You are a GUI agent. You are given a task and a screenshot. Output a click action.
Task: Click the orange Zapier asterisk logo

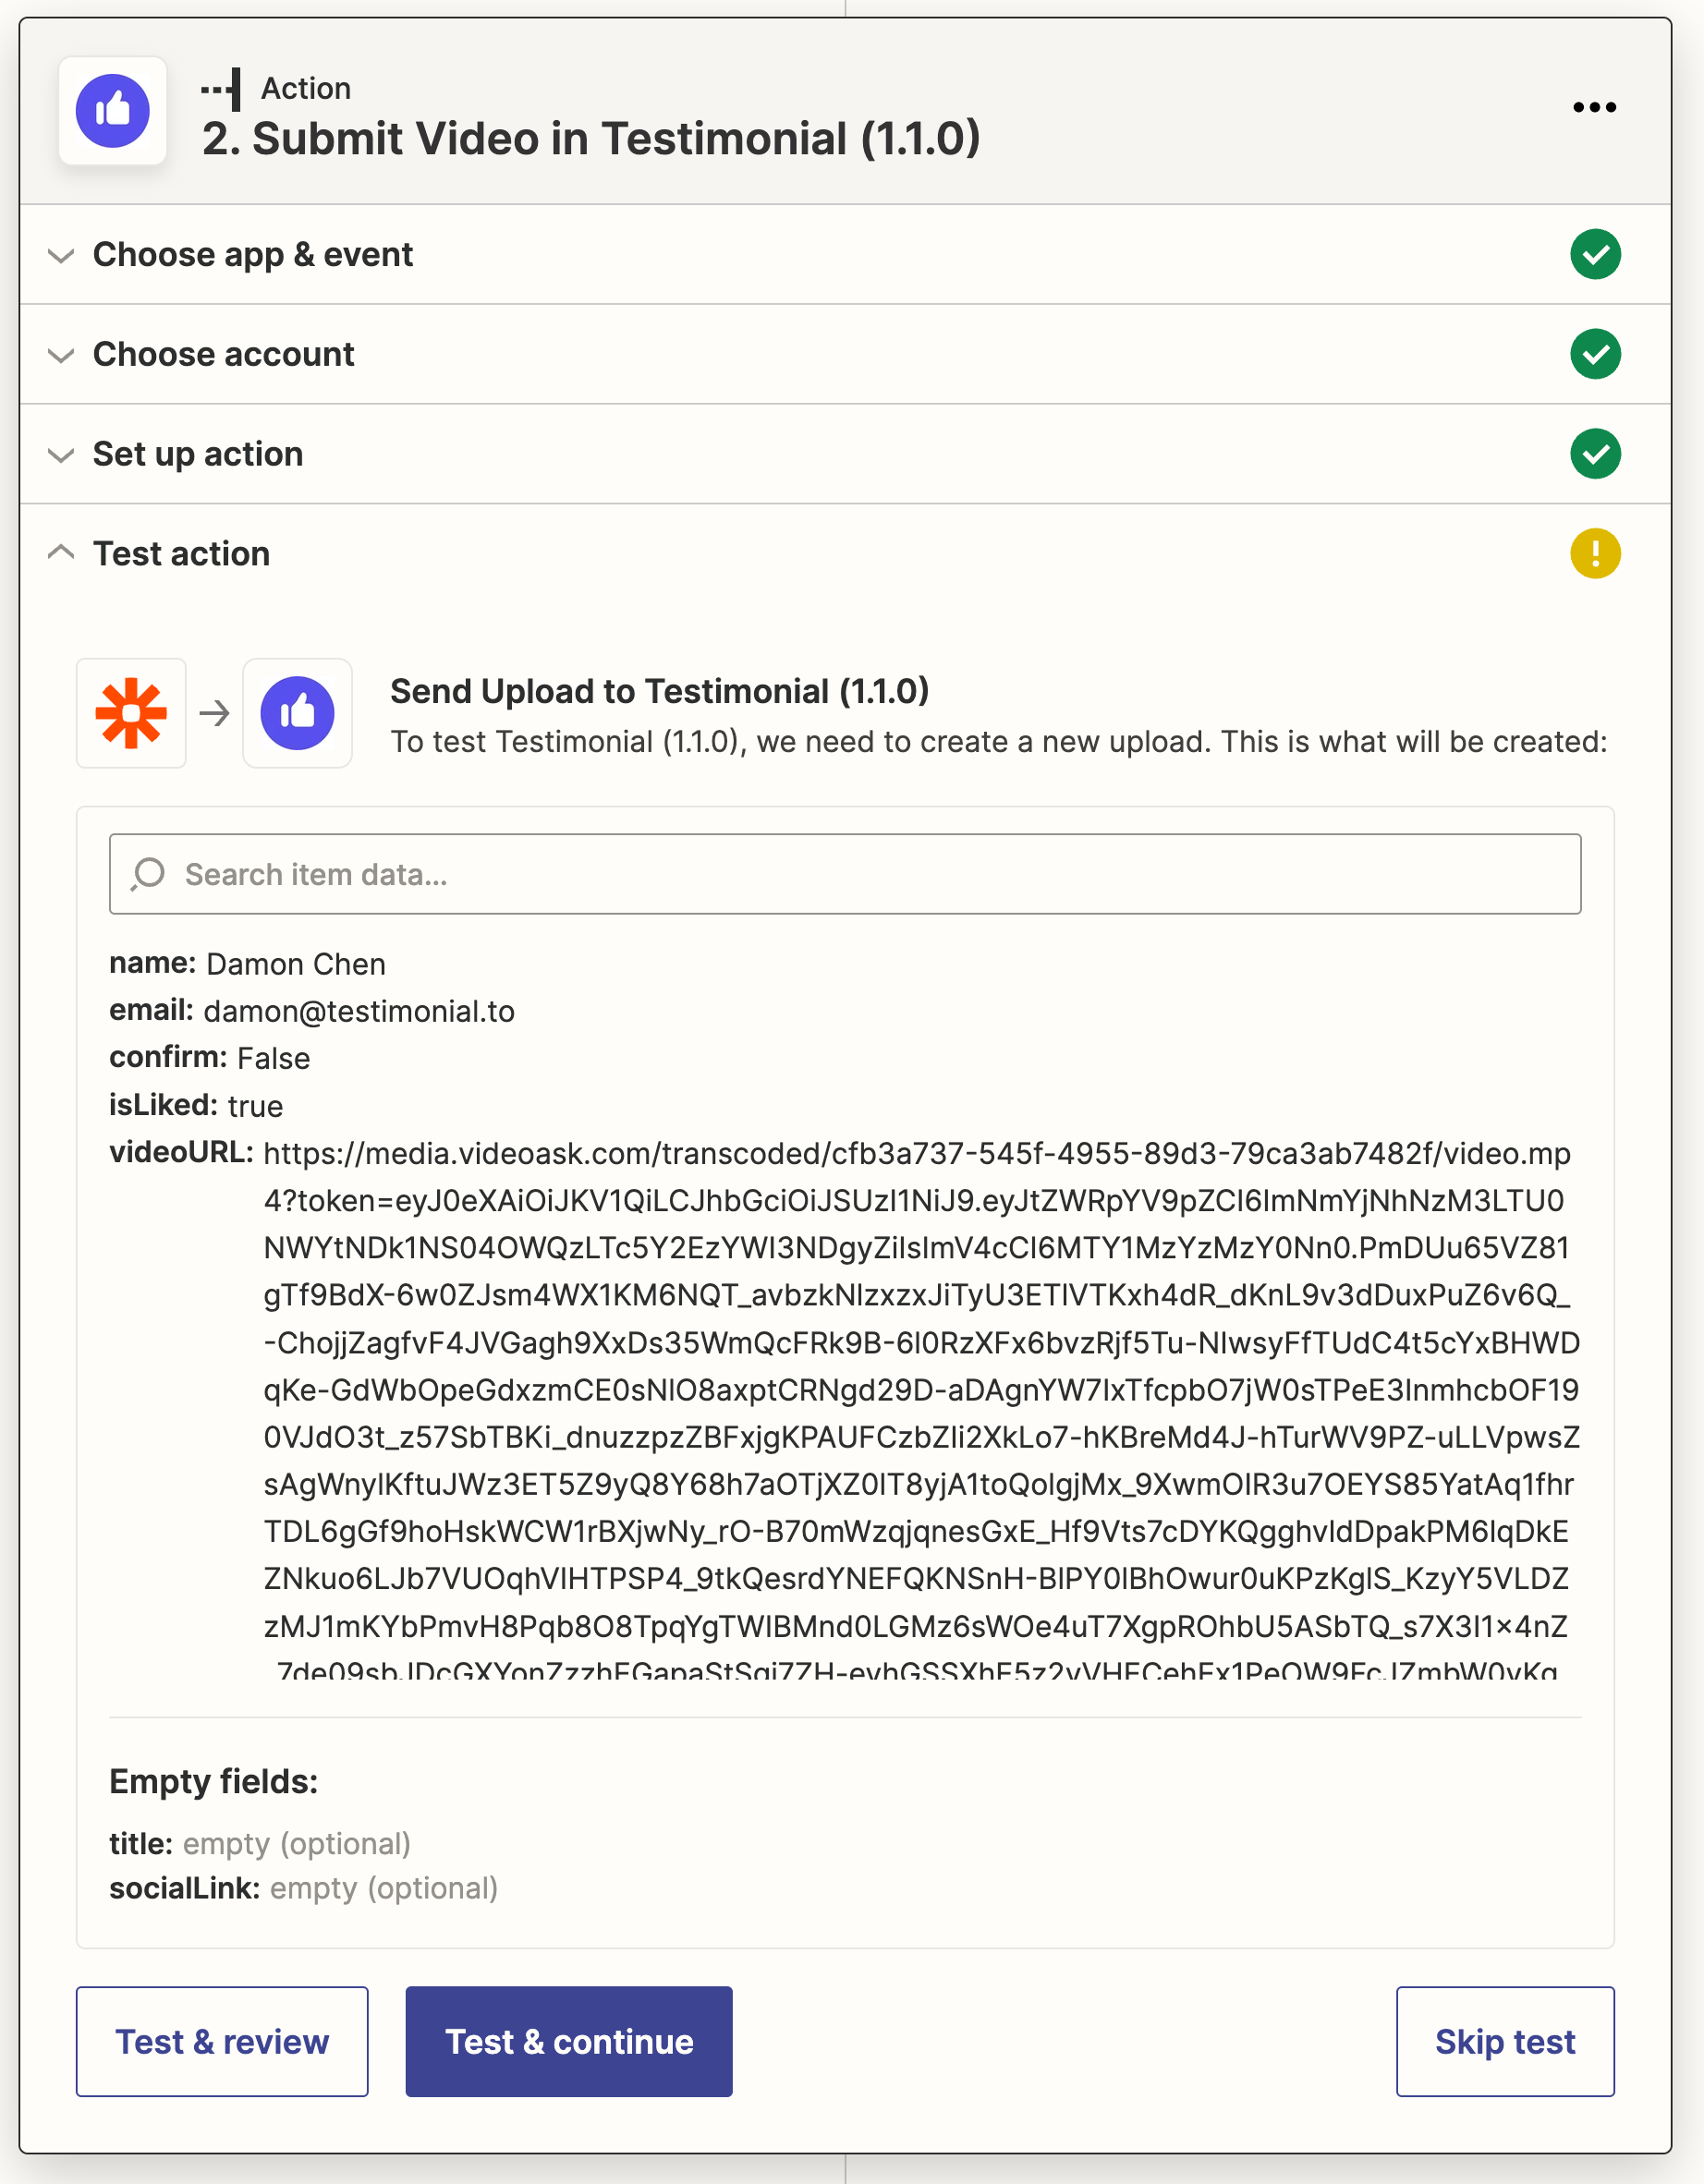click(x=131, y=714)
